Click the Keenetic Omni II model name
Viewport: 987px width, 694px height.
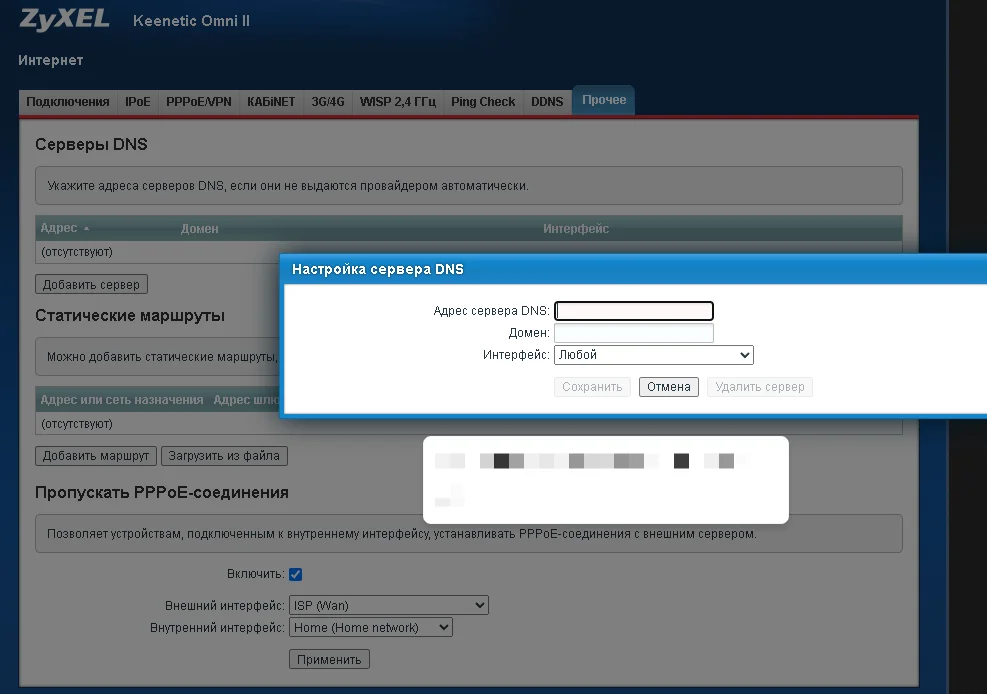click(x=191, y=21)
